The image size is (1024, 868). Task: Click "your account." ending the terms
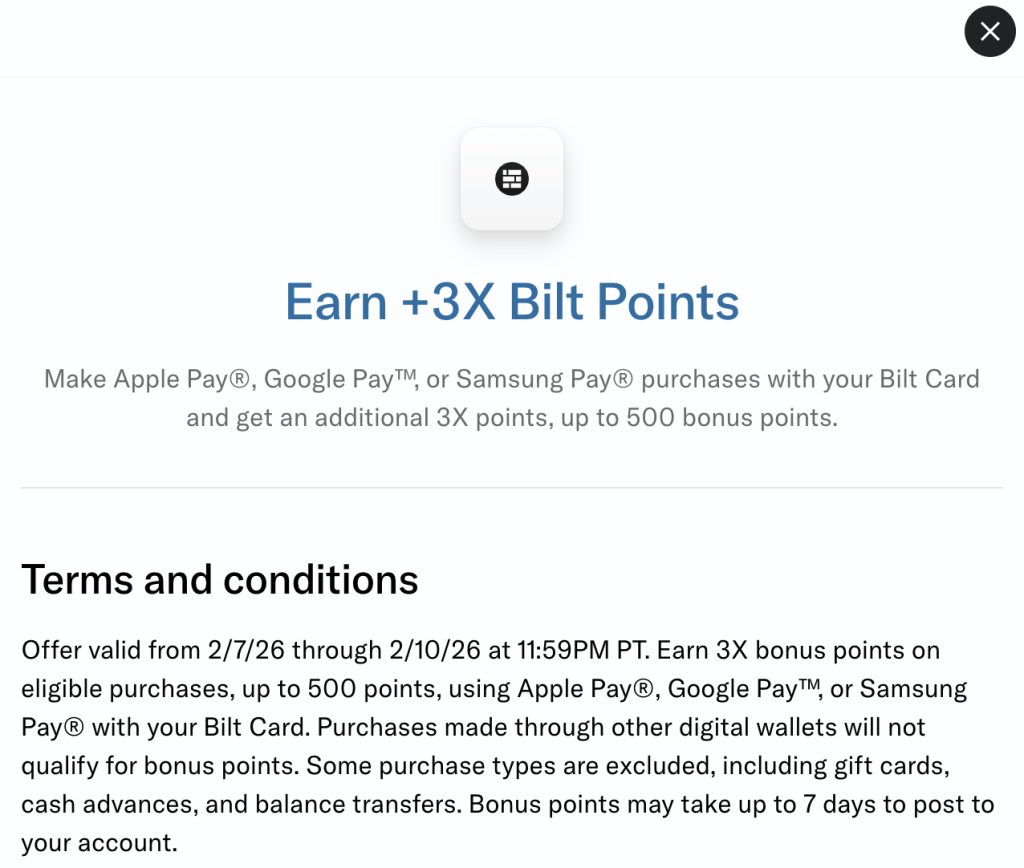98,843
